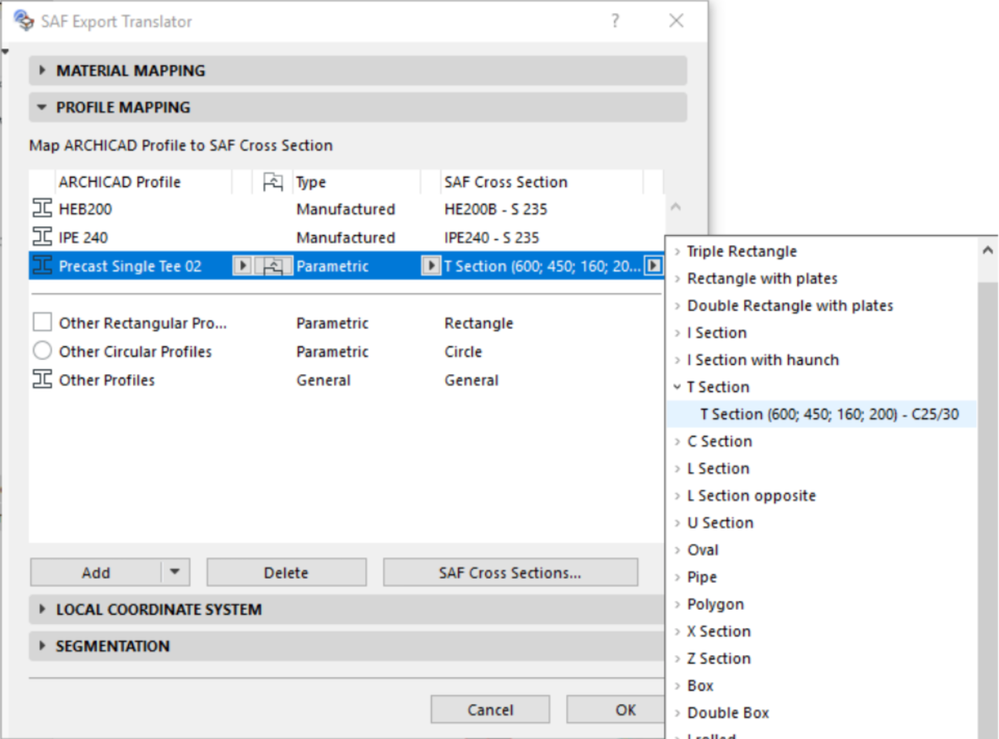Click the Rectangle cross section cell

tap(478, 323)
